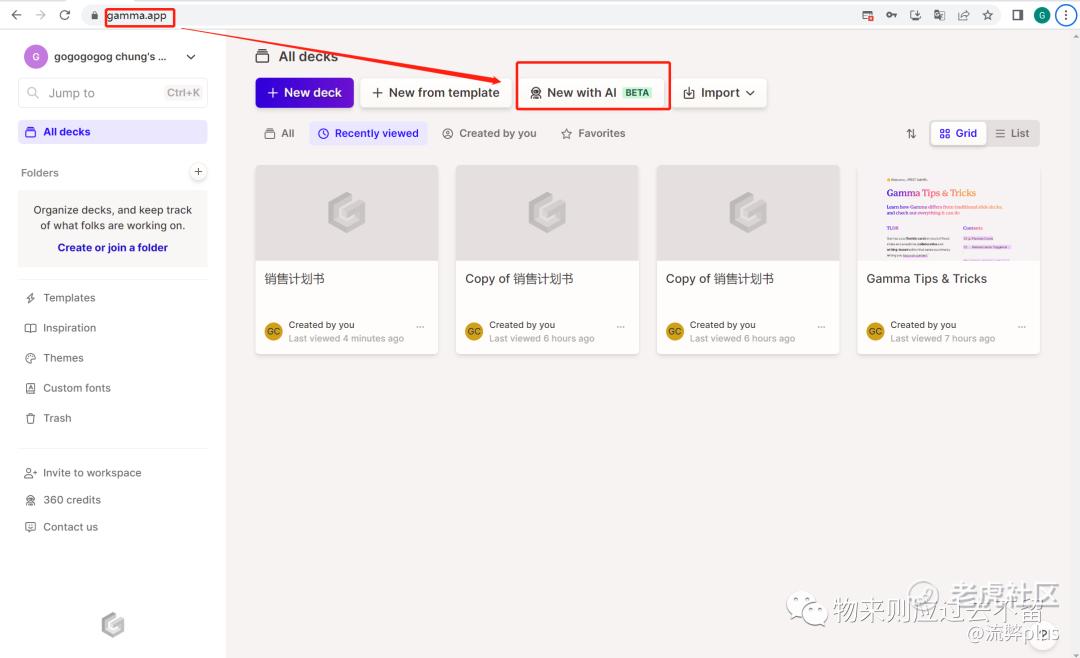
Task: Select the Created by you tab
Action: (489, 133)
